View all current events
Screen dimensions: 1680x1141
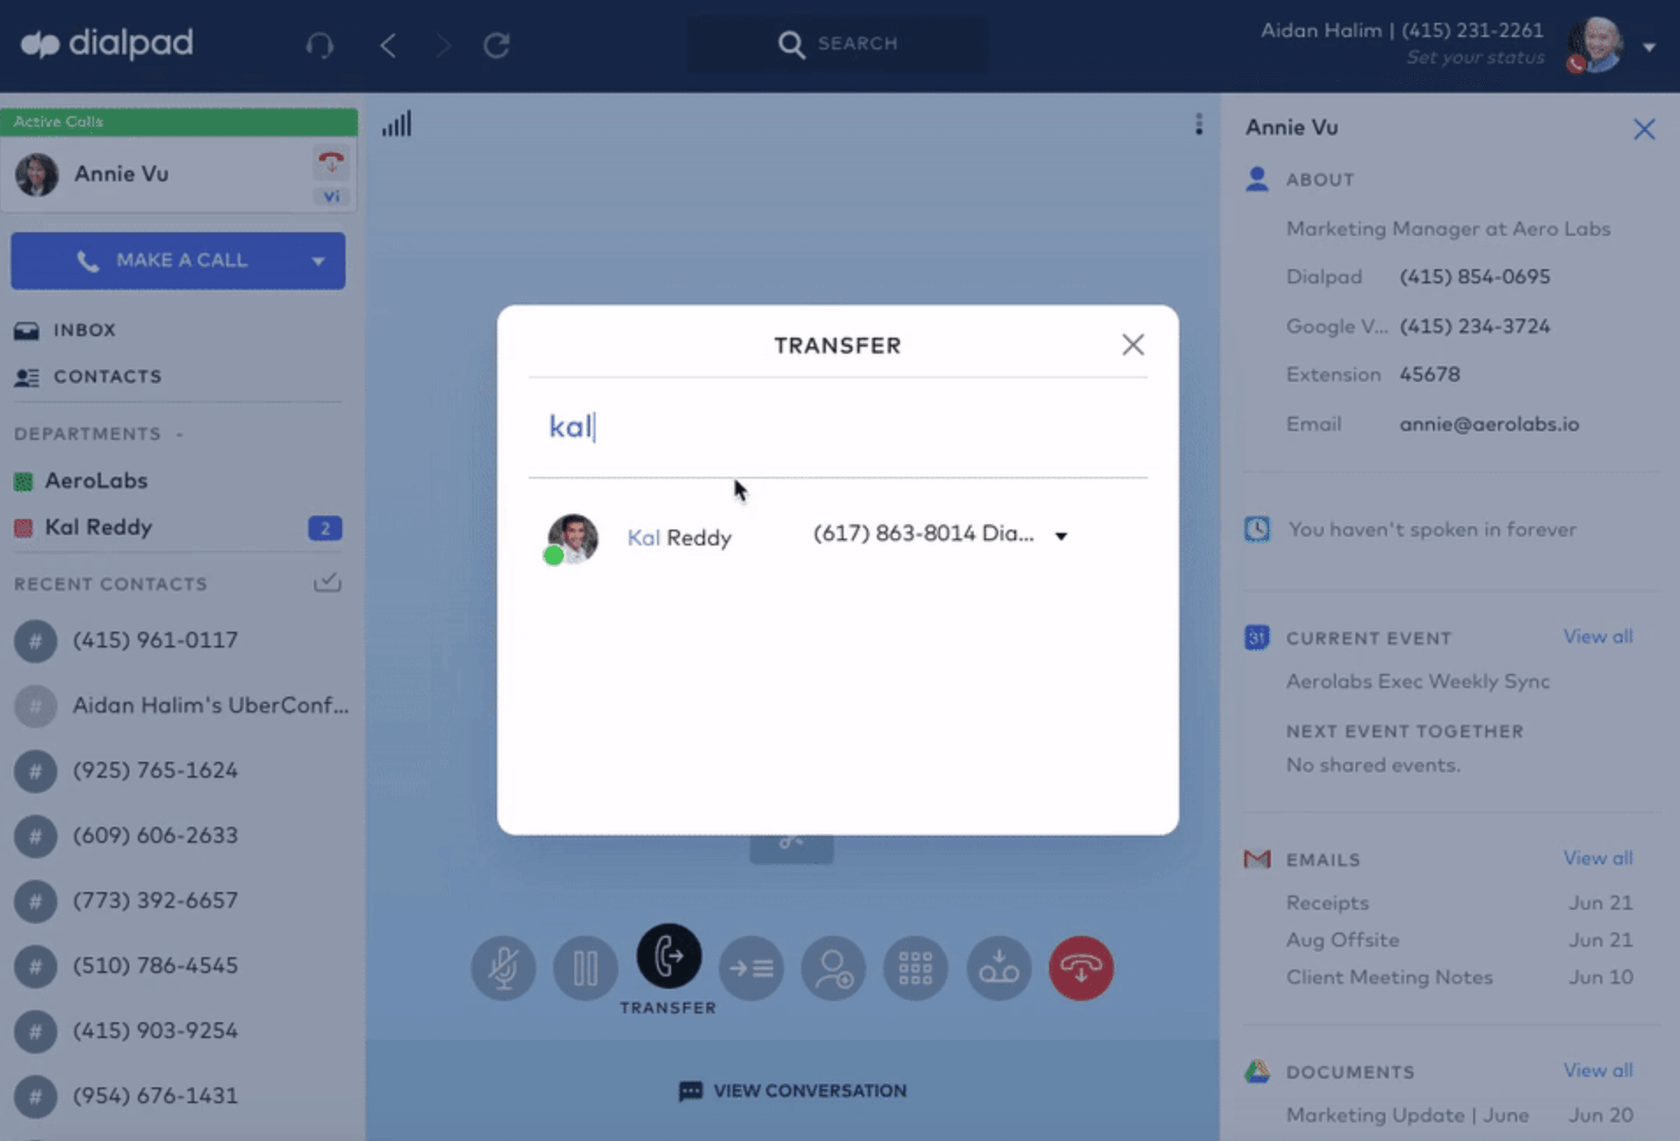(1598, 637)
